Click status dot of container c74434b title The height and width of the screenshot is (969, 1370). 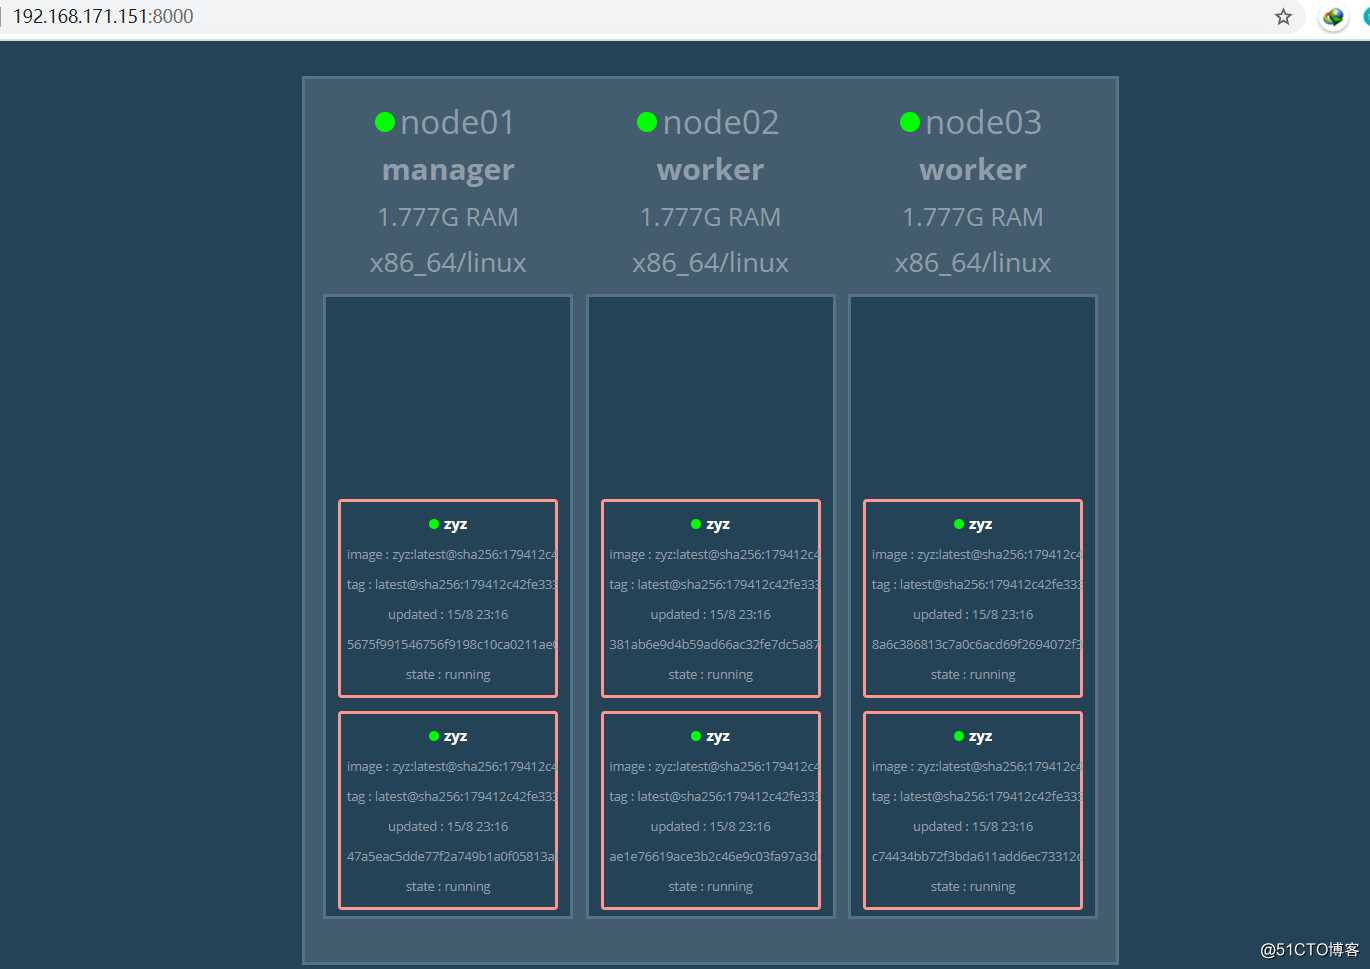pos(959,736)
